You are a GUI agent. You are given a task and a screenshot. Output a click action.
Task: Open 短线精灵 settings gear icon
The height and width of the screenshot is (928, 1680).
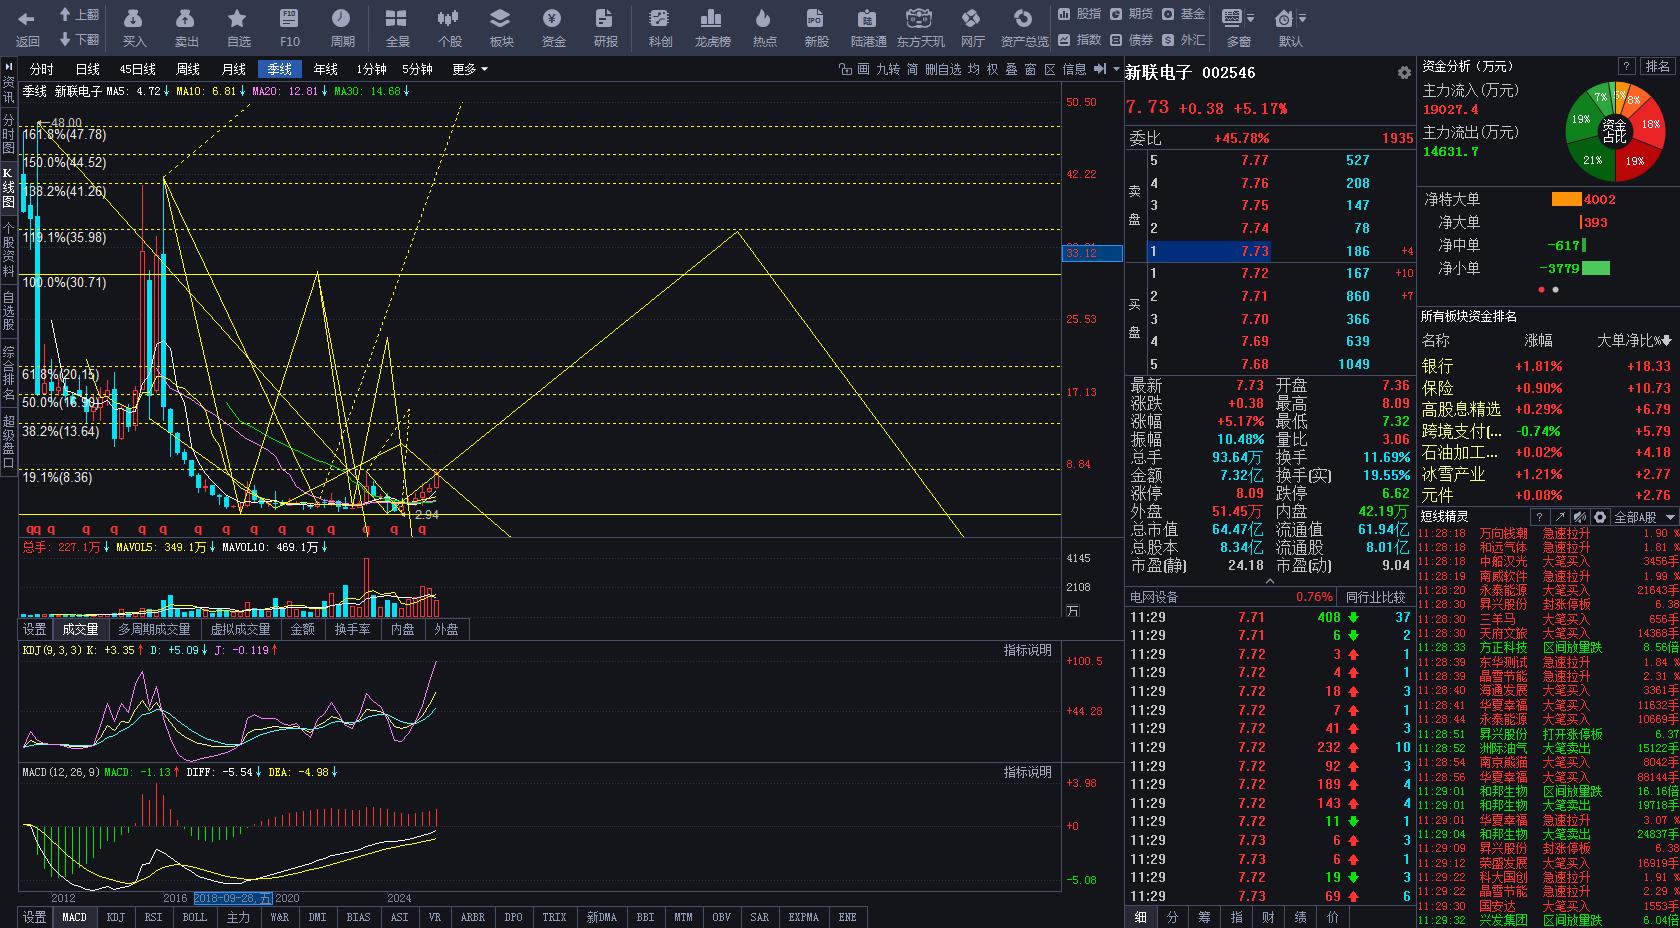pyautogui.click(x=1600, y=517)
